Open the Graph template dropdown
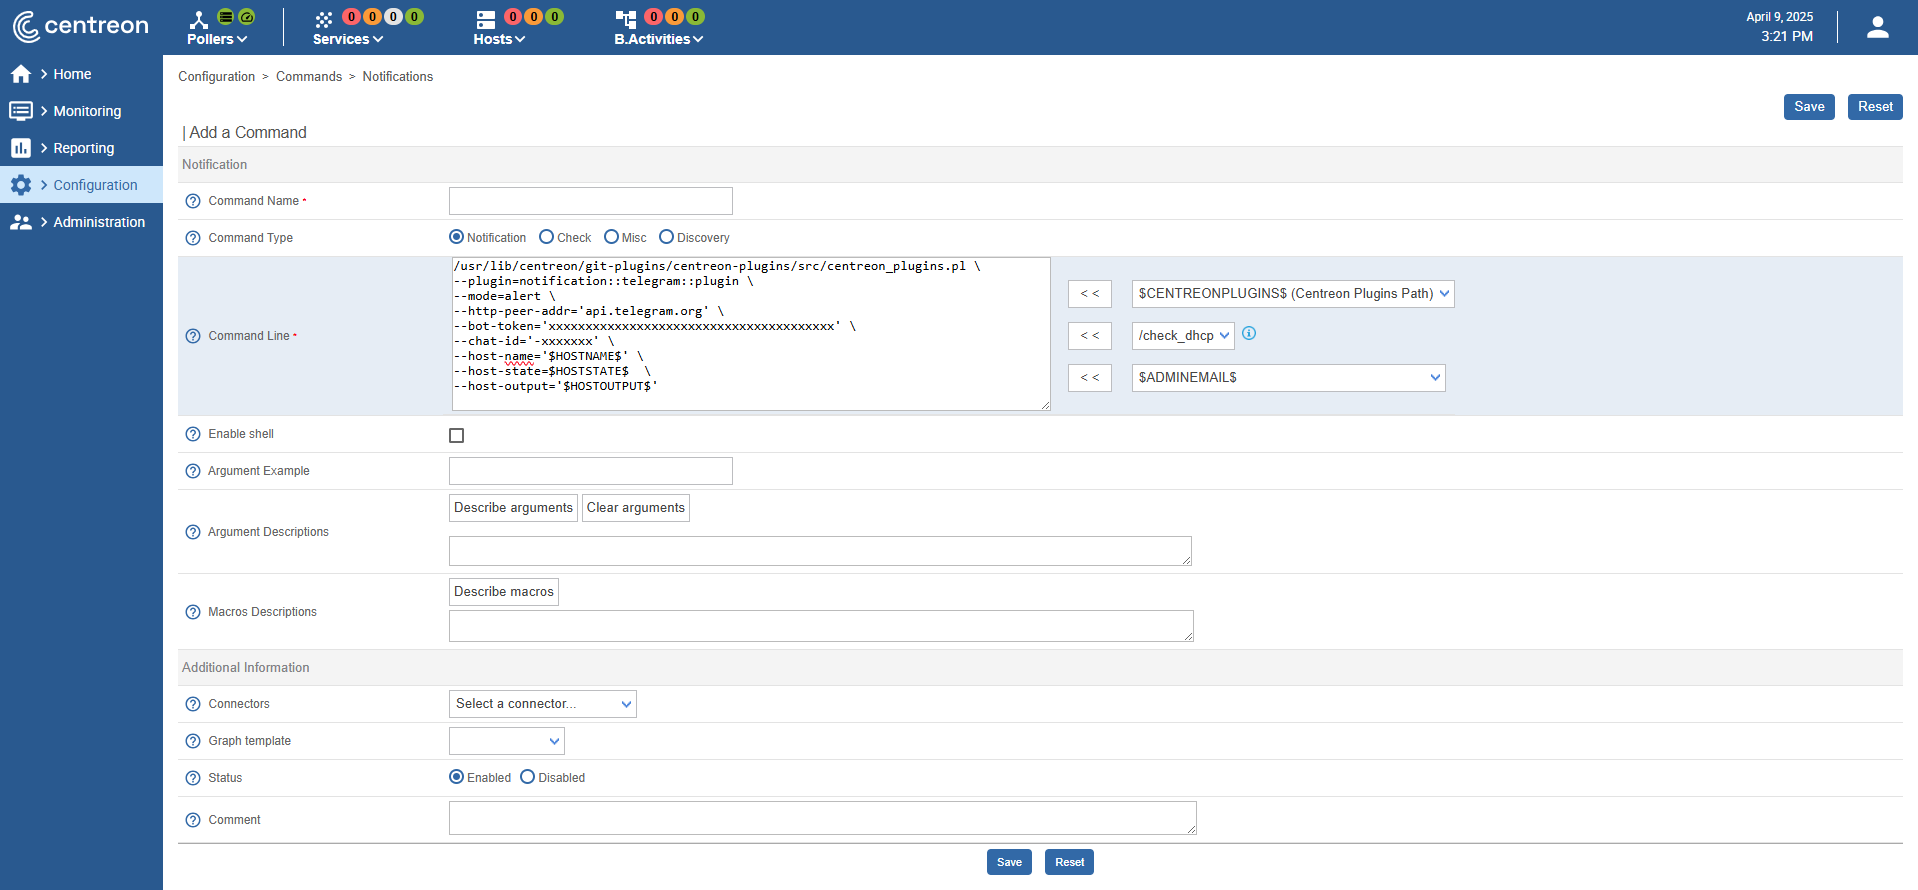The image size is (1918, 890). tap(506, 741)
